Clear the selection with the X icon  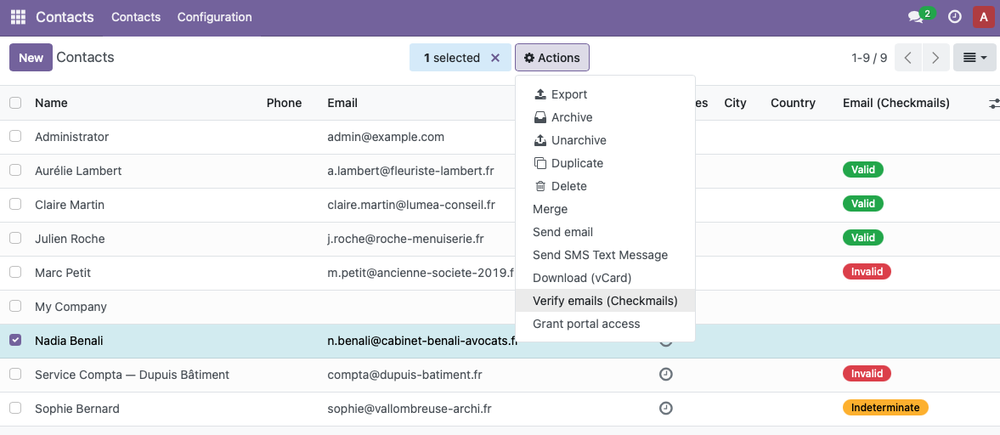pyautogui.click(x=495, y=58)
